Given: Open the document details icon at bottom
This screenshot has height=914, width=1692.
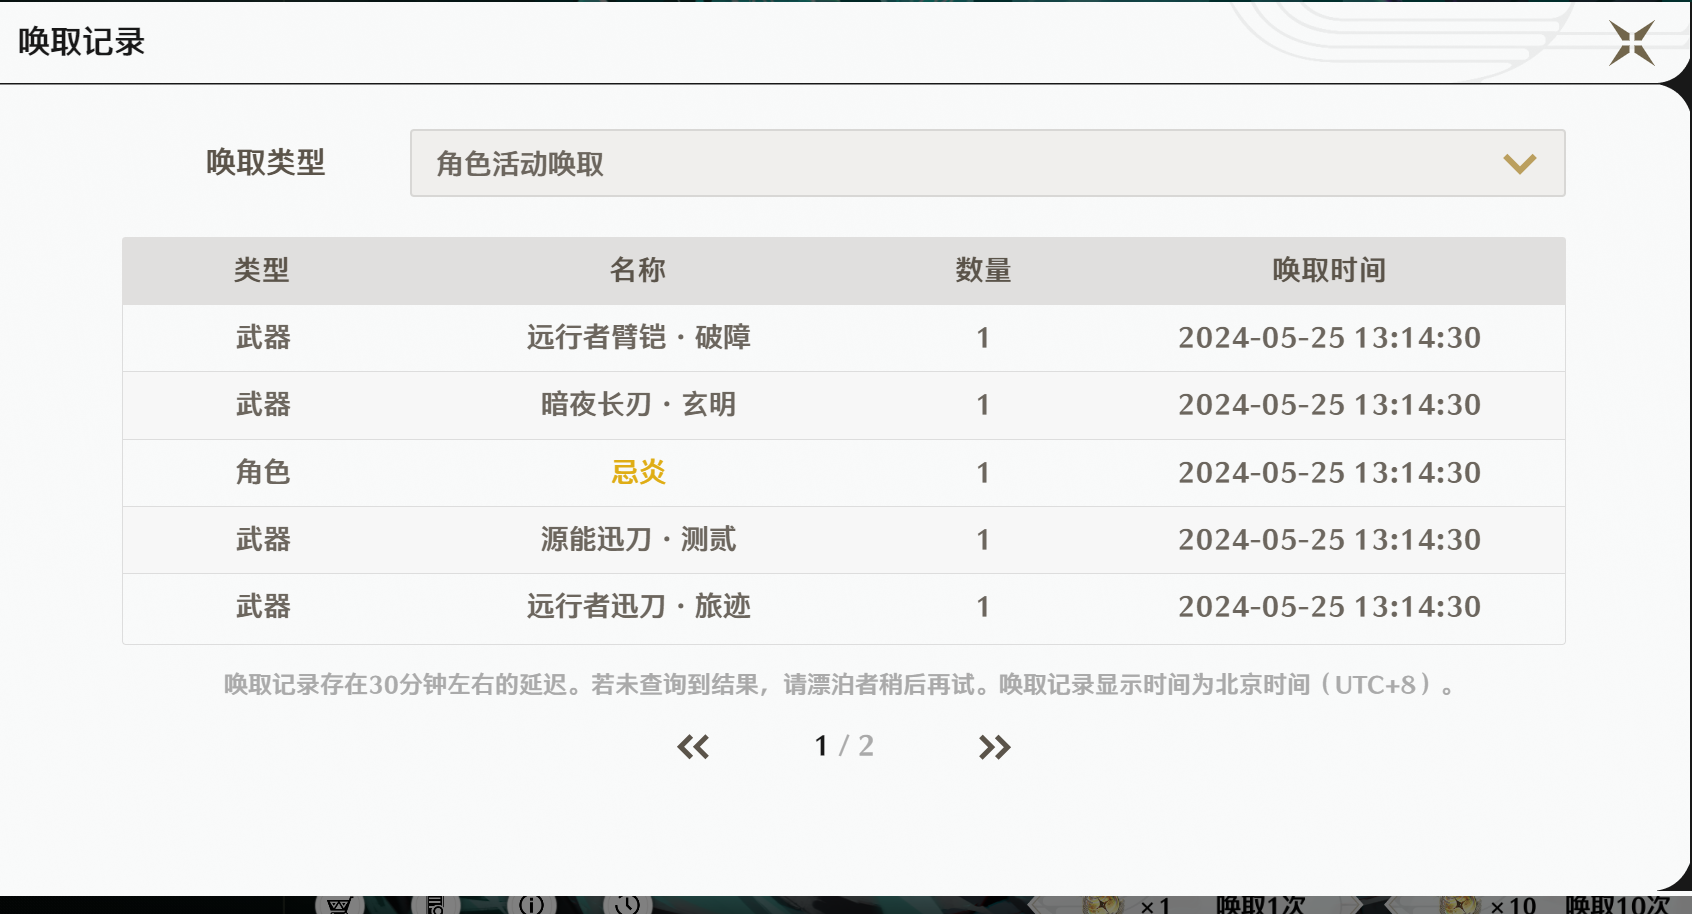Looking at the screenshot, I should tap(435, 904).
